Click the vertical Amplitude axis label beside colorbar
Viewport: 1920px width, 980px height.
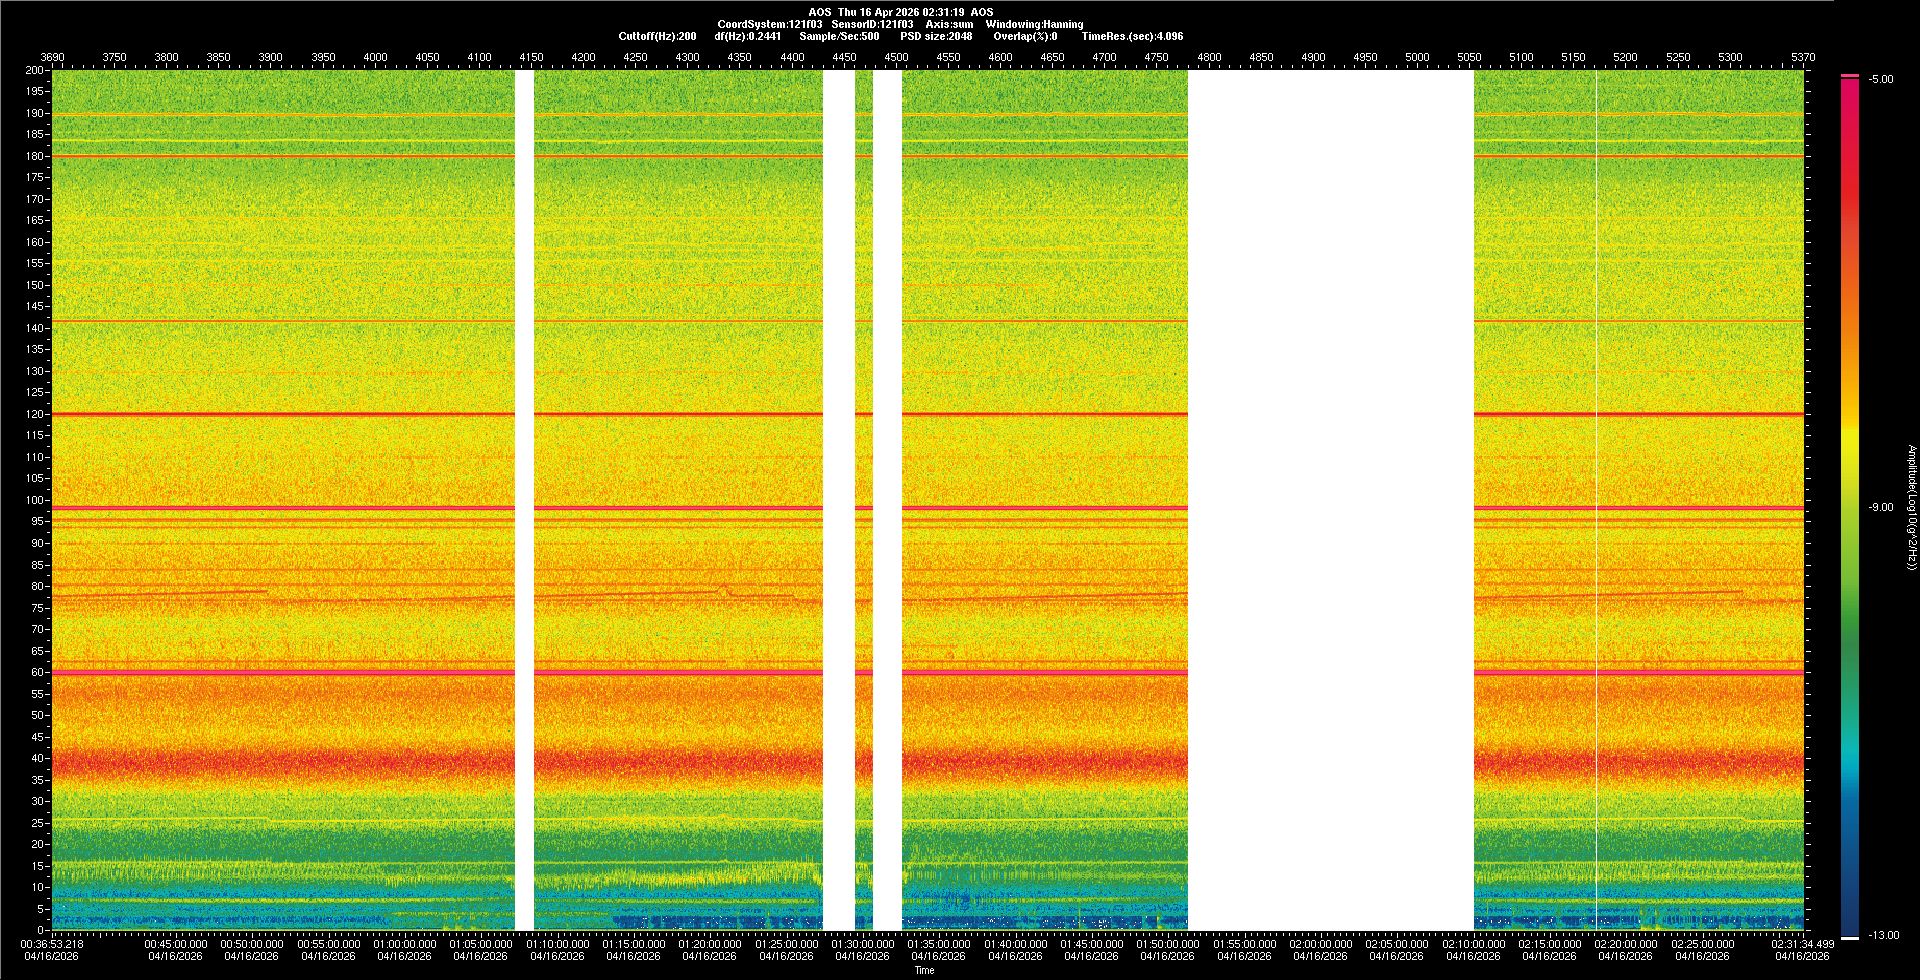[x=1911, y=508]
